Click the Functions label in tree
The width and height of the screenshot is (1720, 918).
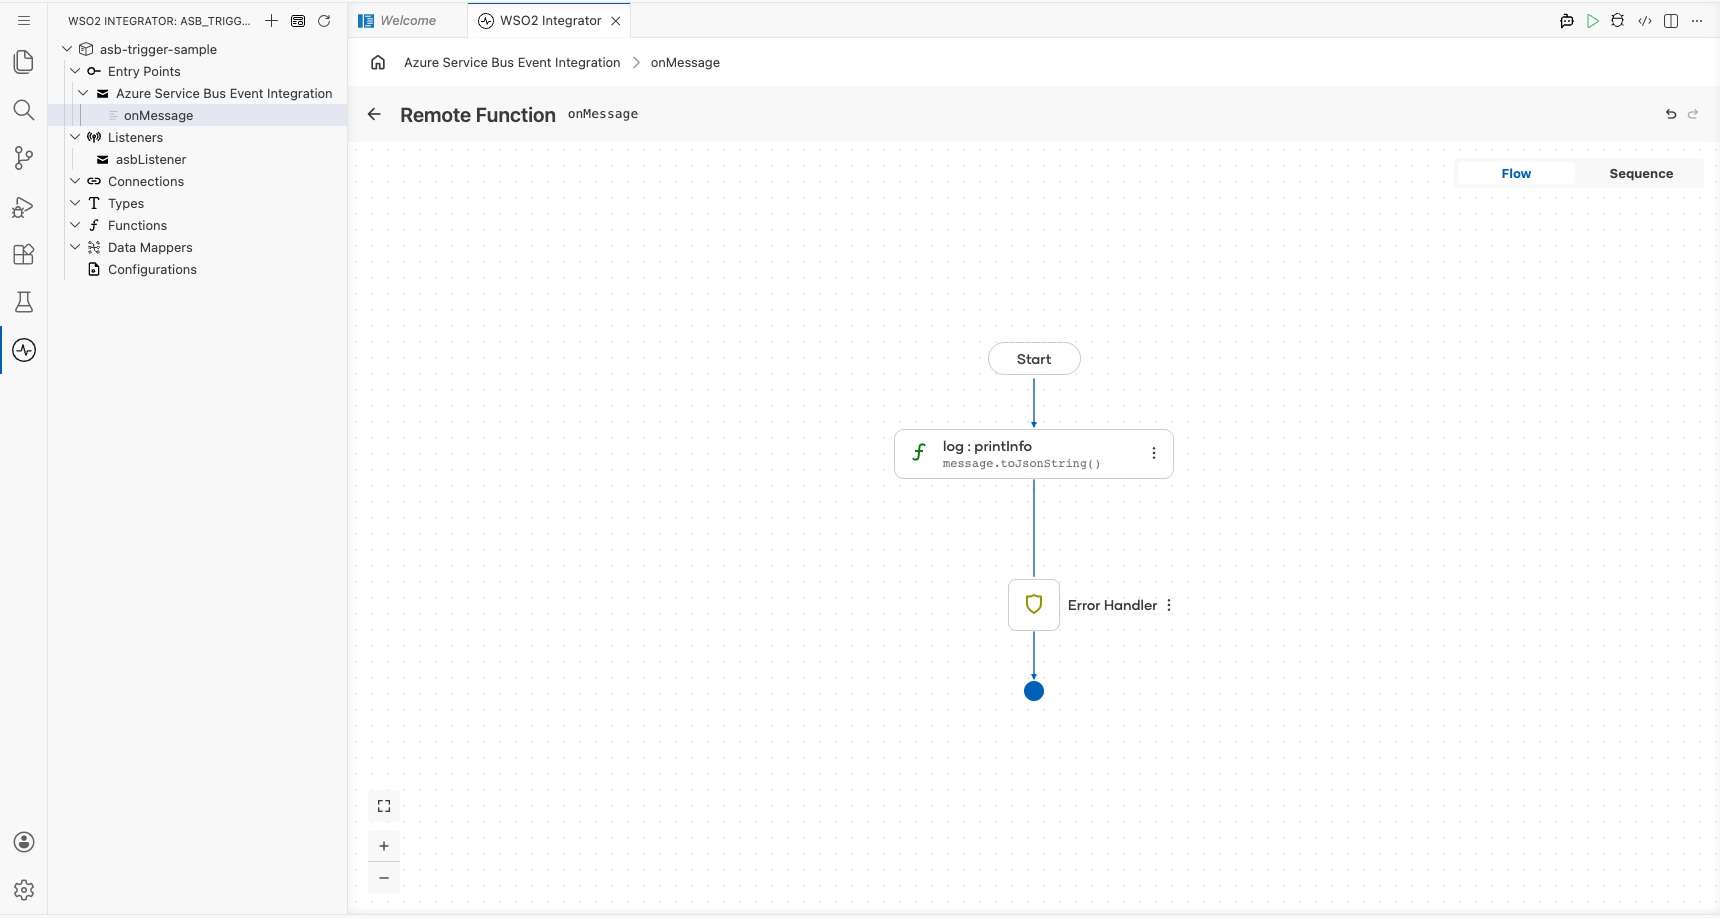[x=137, y=225]
